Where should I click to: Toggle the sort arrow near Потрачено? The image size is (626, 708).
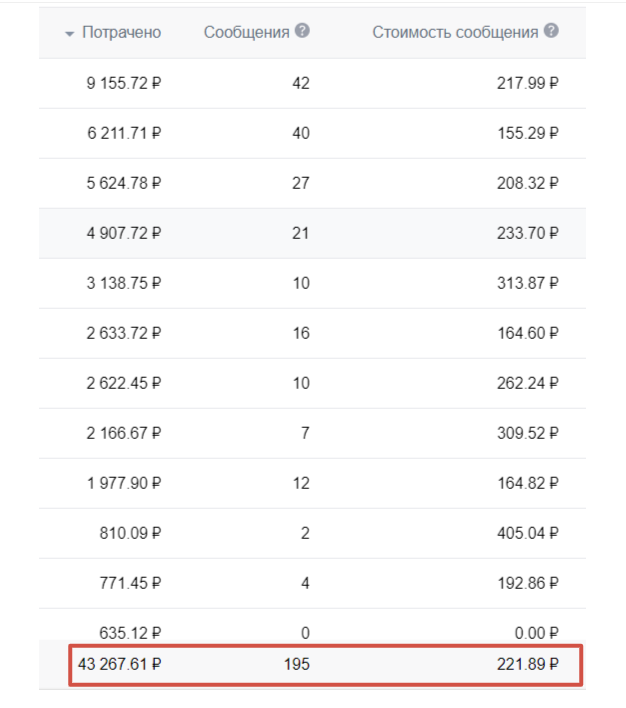[x=69, y=34]
